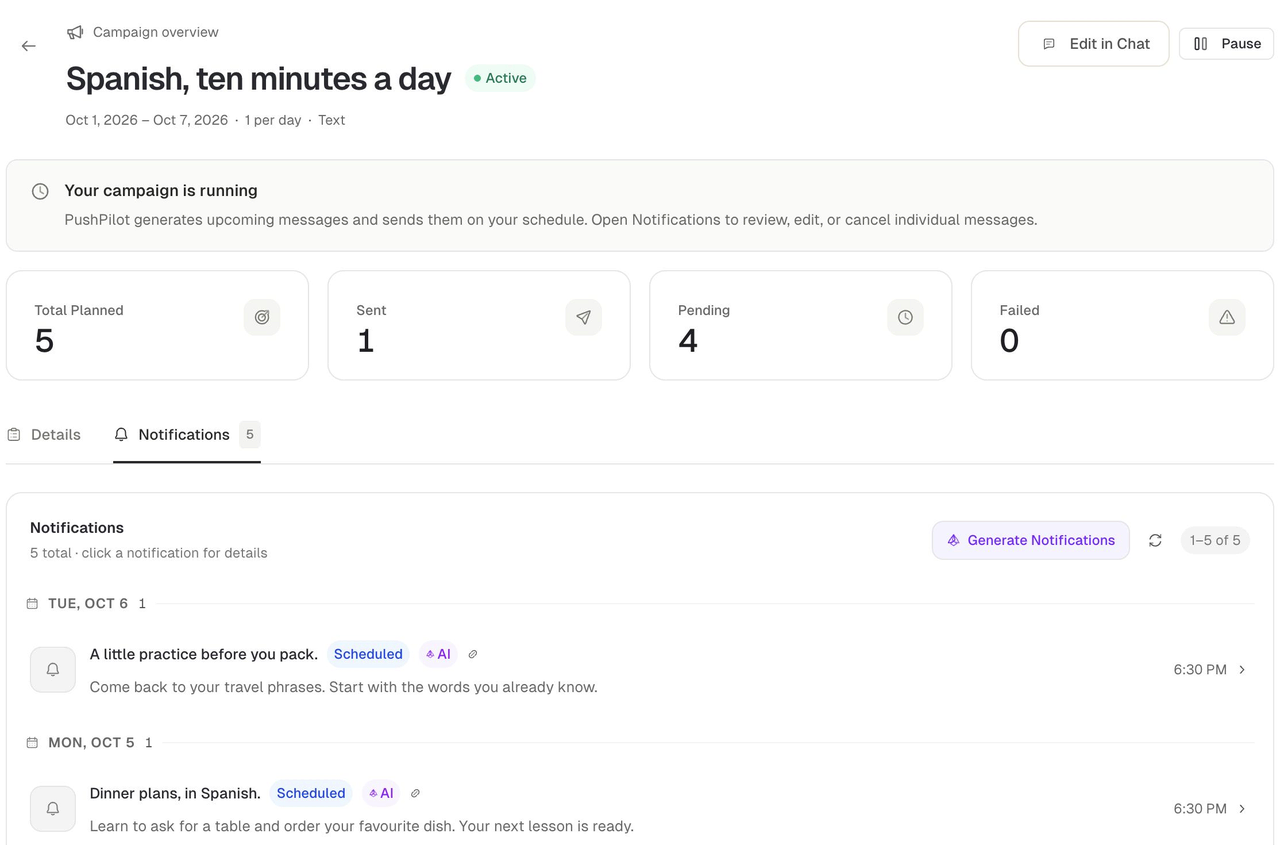This screenshot has height=845, width=1280.
Task: Click 'Come back to your travel phrases' message text
Action: click(x=344, y=687)
